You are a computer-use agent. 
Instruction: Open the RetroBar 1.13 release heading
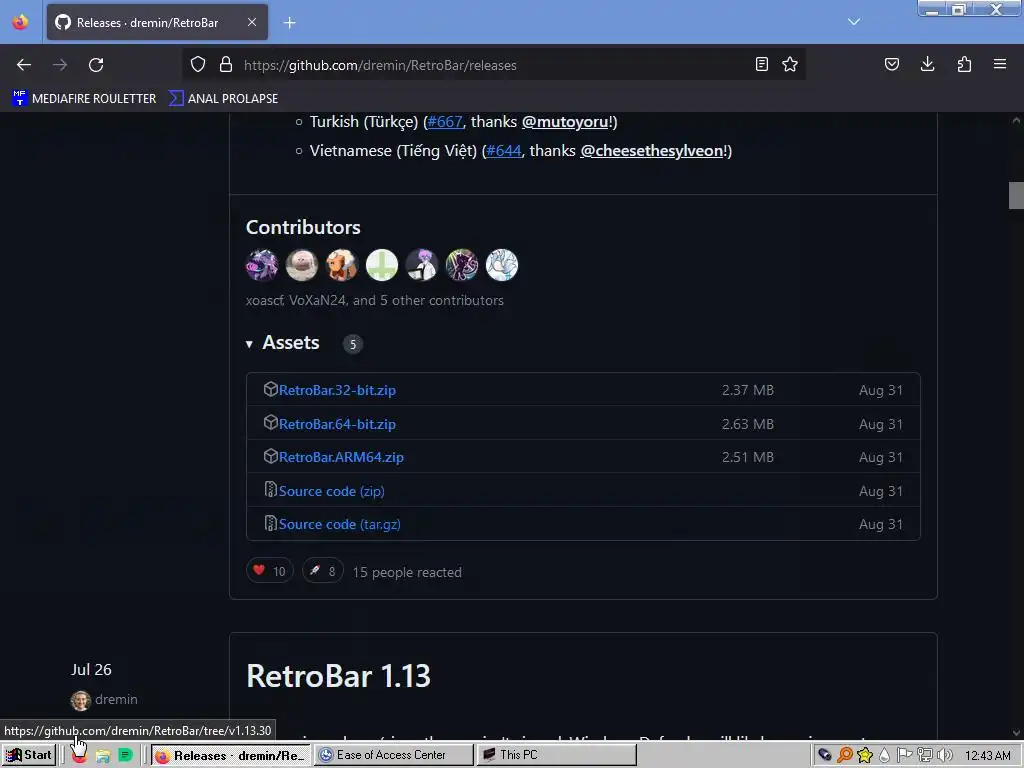coord(338,676)
